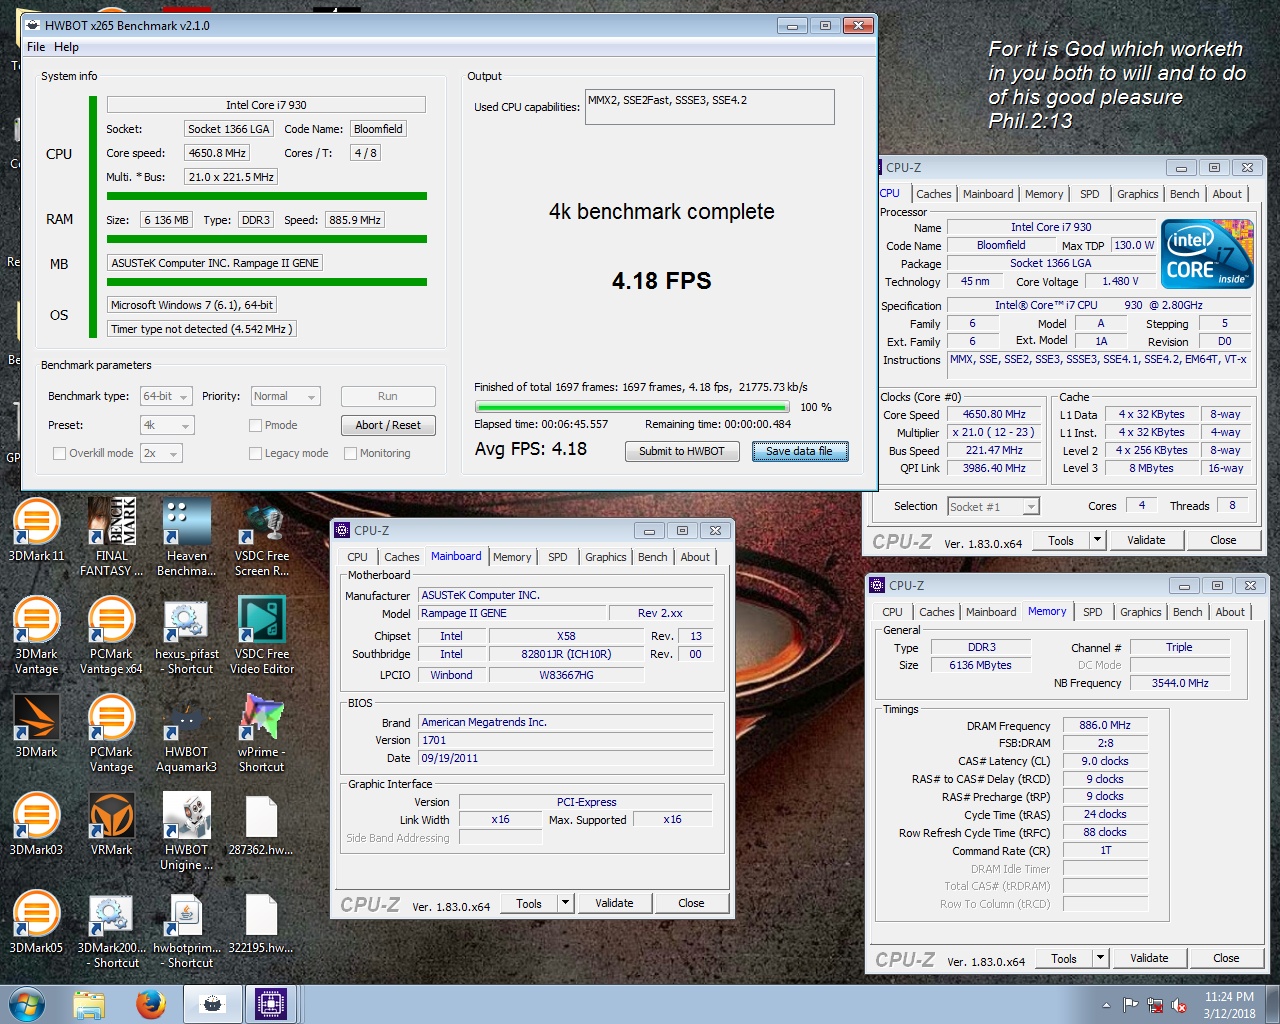
Task: Click Save data file button
Action: point(799,451)
